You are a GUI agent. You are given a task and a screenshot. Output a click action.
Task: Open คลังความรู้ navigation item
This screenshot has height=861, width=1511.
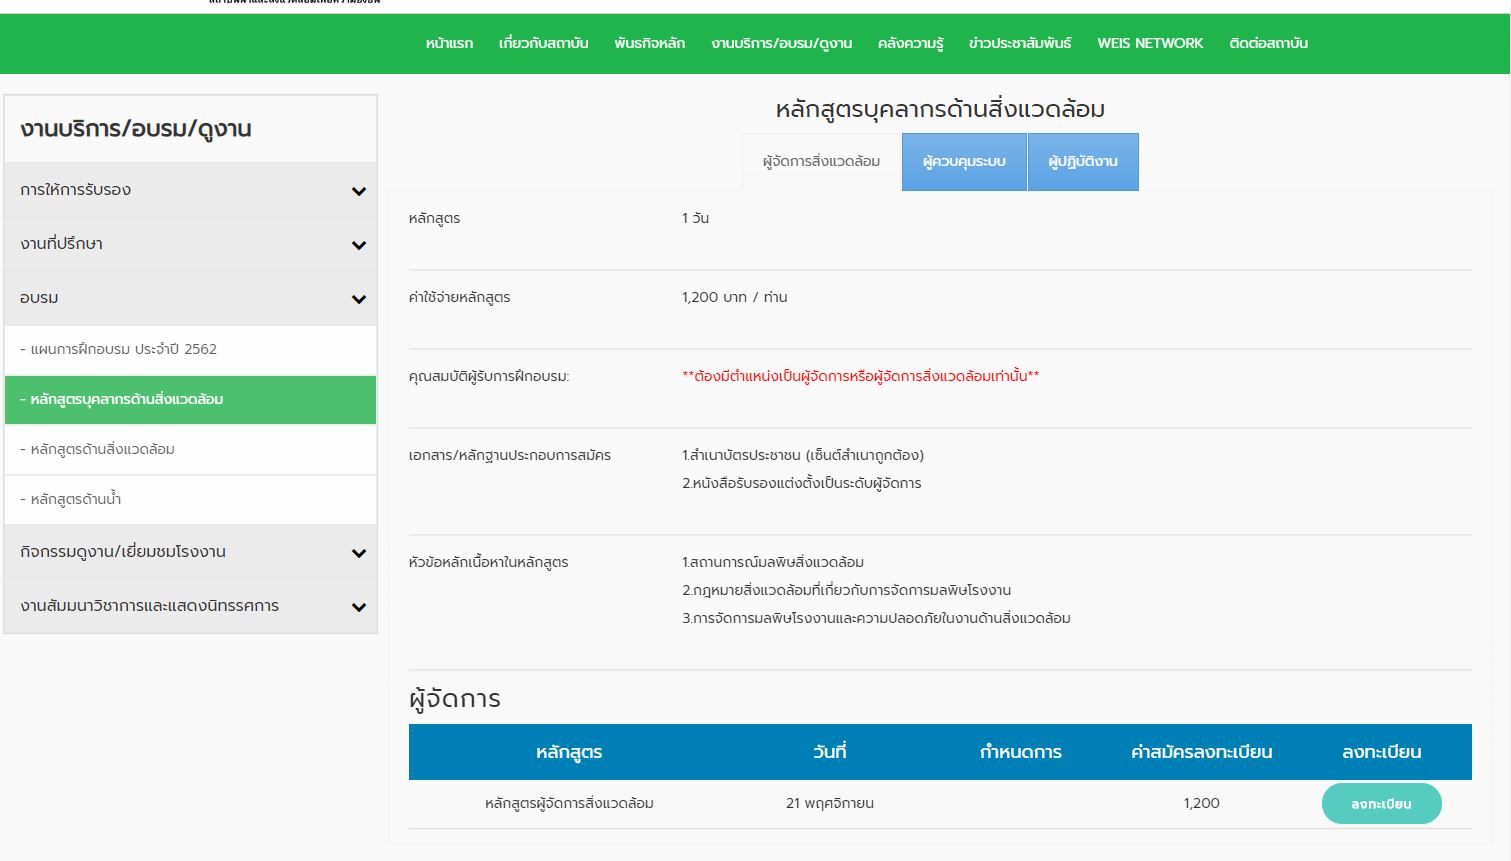click(x=910, y=44)
